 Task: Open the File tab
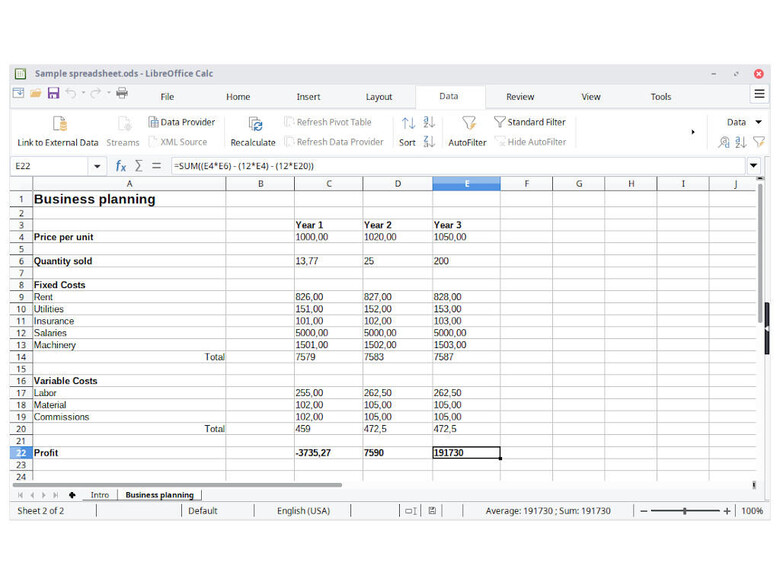click(167, 97)
